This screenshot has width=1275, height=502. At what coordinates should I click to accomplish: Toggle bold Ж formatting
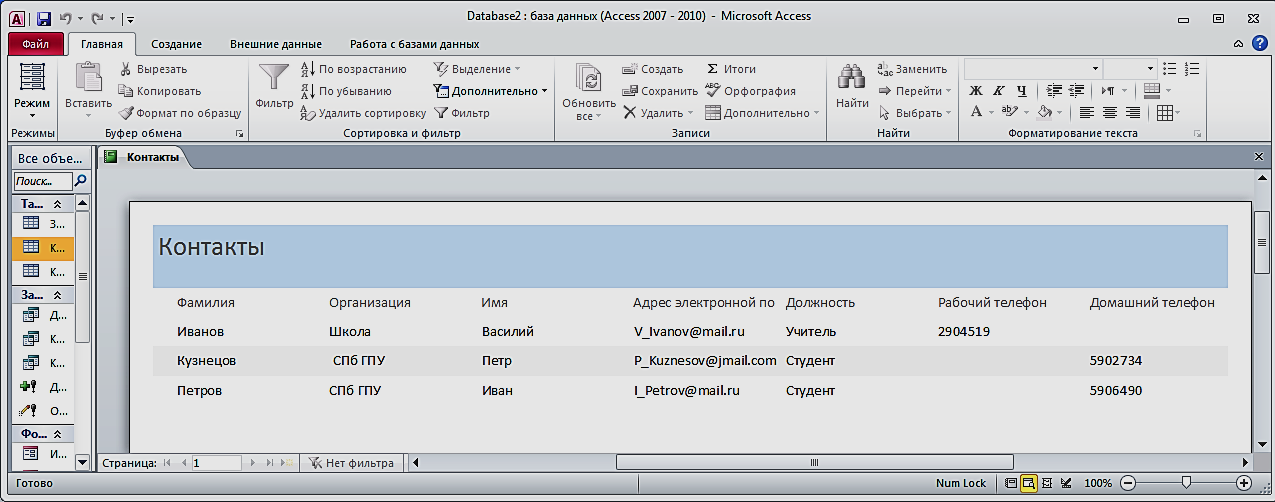point(977,90)
